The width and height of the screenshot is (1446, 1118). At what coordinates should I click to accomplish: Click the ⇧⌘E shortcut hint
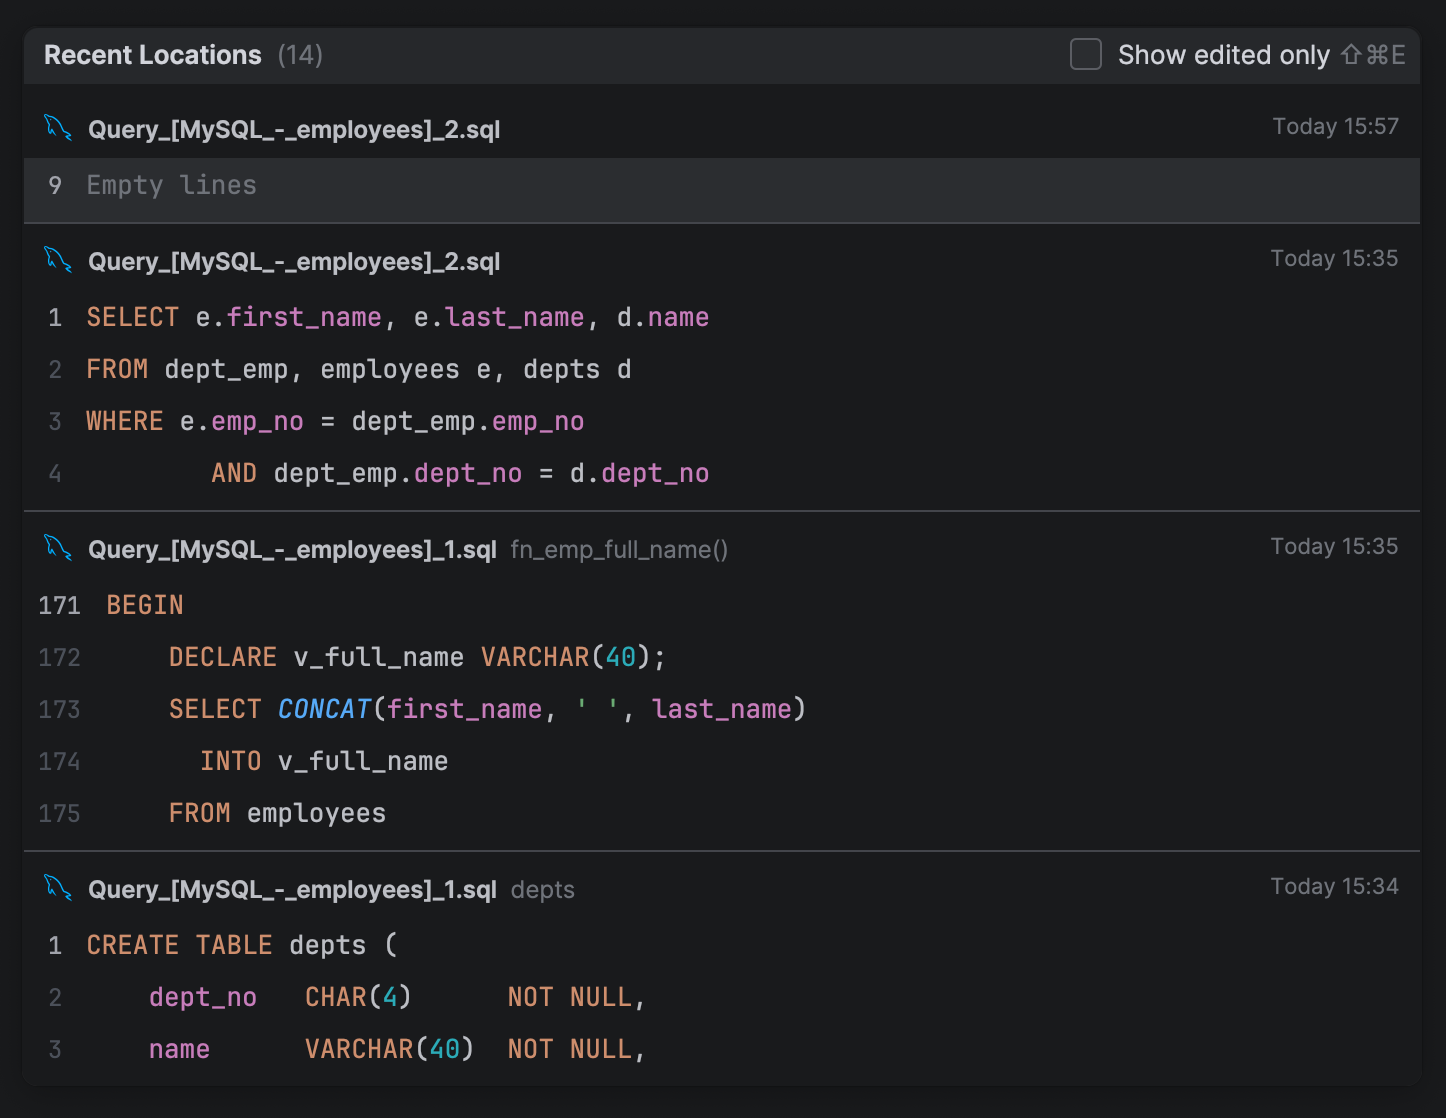[x=1373, y=55]
